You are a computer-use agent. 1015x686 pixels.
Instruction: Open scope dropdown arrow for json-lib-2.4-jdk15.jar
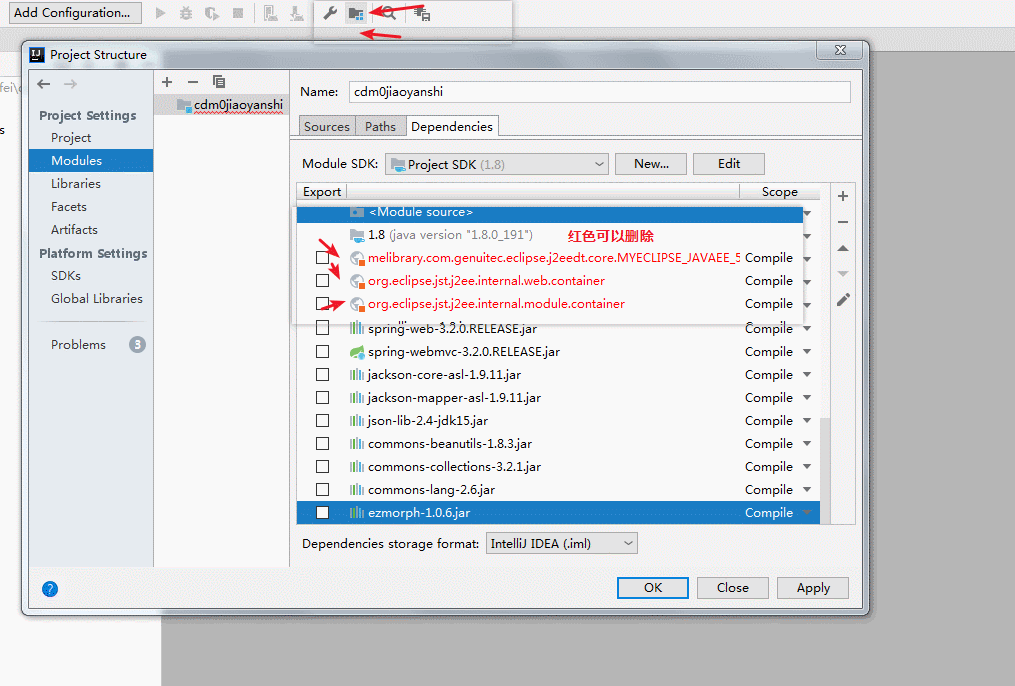tap(807, 421)
